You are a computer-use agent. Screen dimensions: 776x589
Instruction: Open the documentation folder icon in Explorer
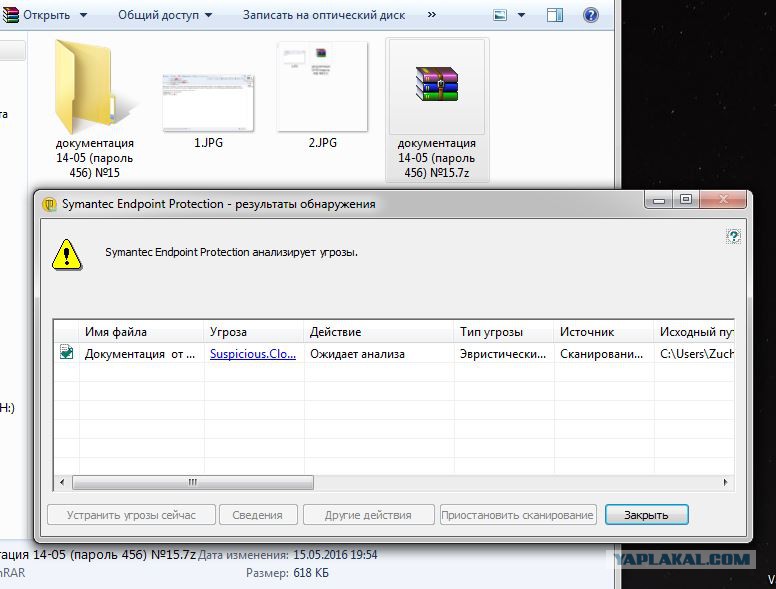point(94,87)
